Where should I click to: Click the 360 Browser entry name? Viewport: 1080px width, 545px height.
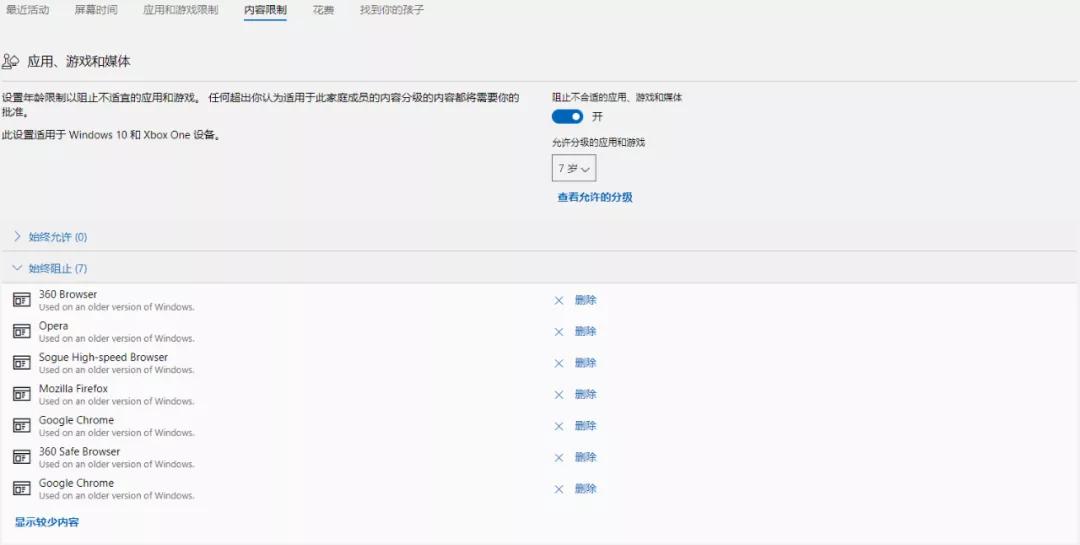tap(68, 294)
